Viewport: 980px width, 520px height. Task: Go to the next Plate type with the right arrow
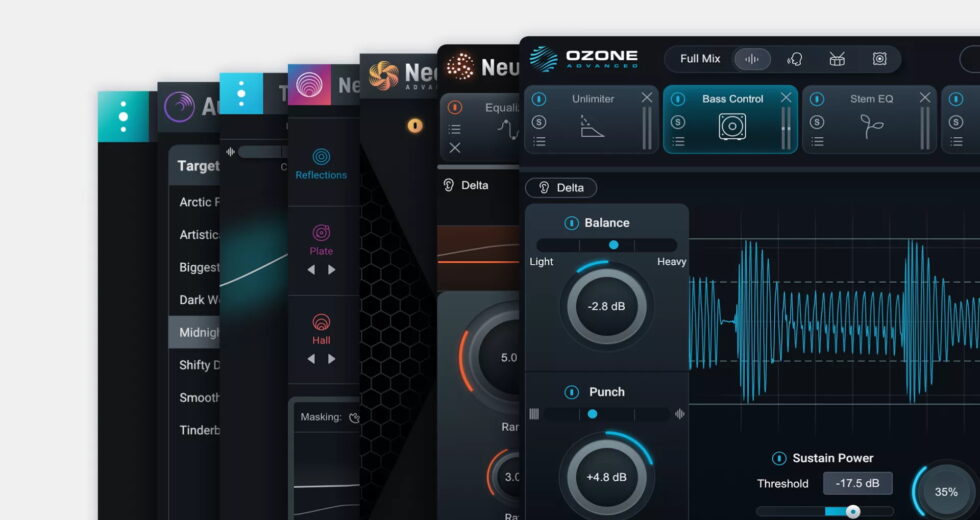[x=332, y=270]
